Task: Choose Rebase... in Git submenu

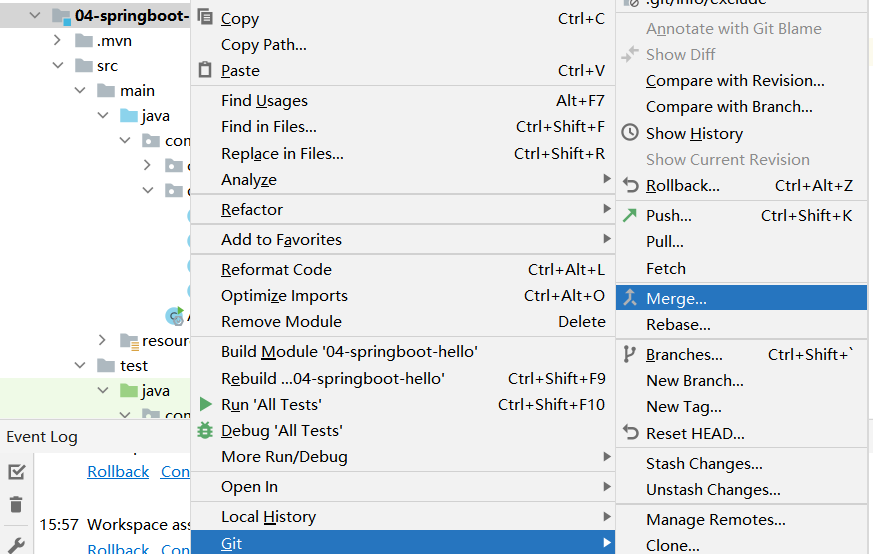Action: tap(742, 325)
